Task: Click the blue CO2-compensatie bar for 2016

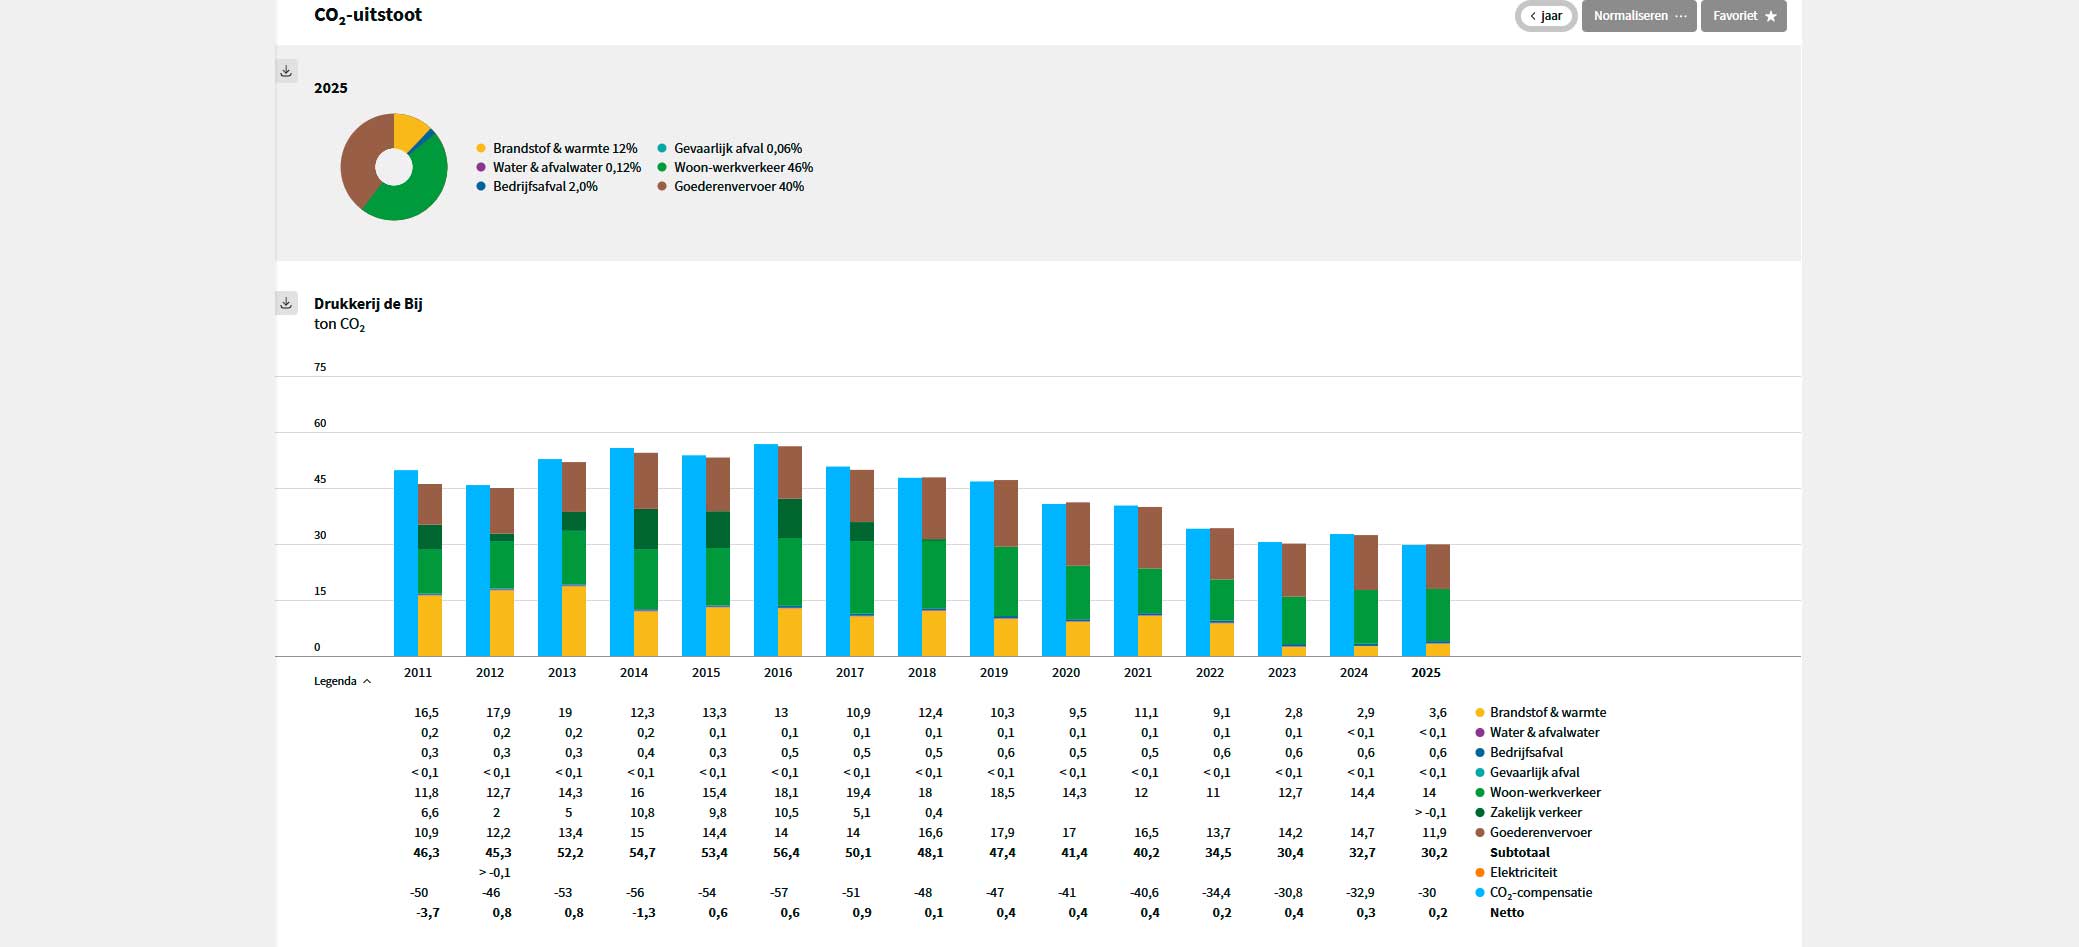Action: click(766, 550)
